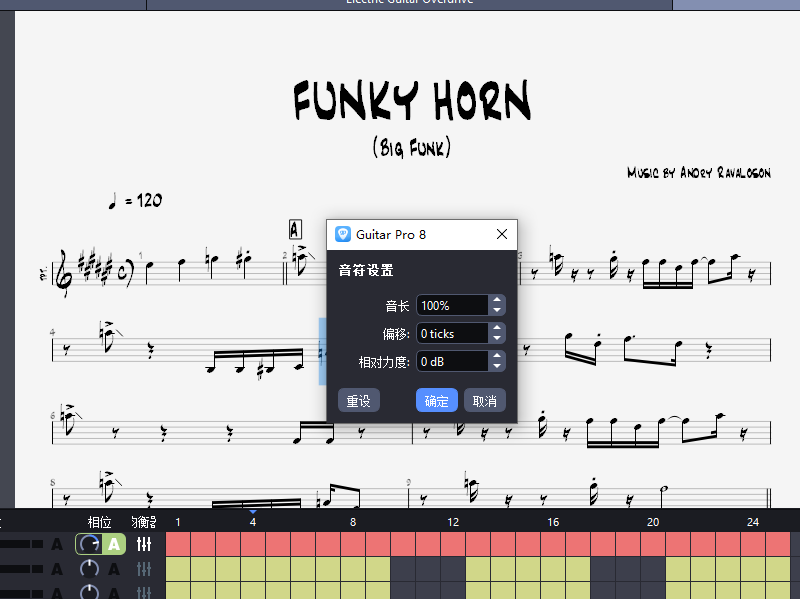Open the equalizer for the Electric Guitar Overdrive track
The image size is (800, 599).
(143, 543)
